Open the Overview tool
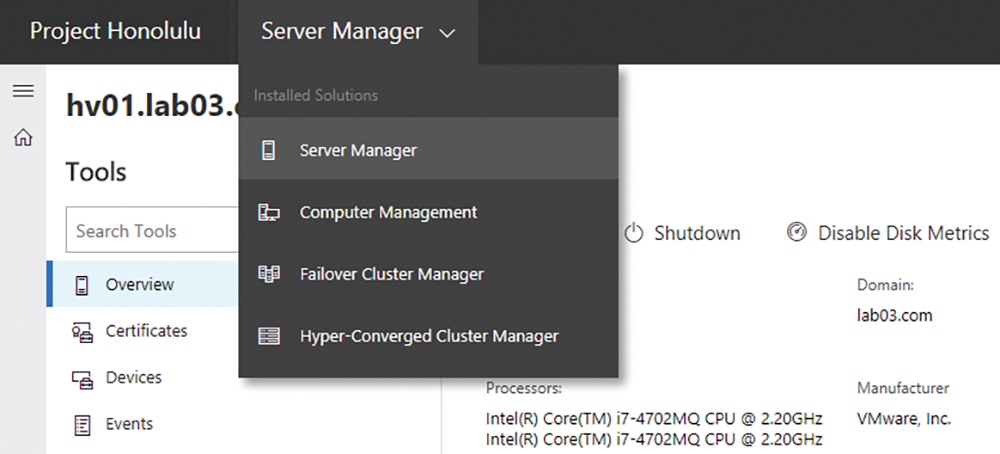1000x454 pixels. (x=143, y=284)
